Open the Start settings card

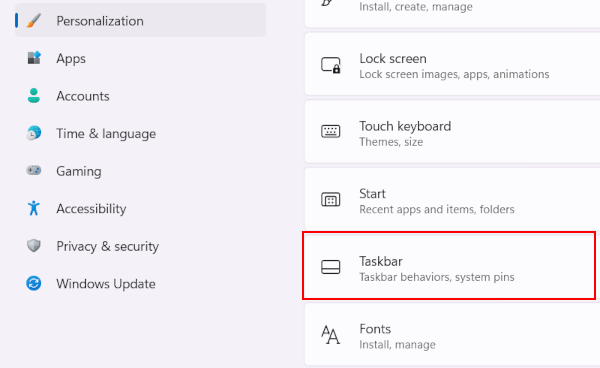[x=452, y=199]
